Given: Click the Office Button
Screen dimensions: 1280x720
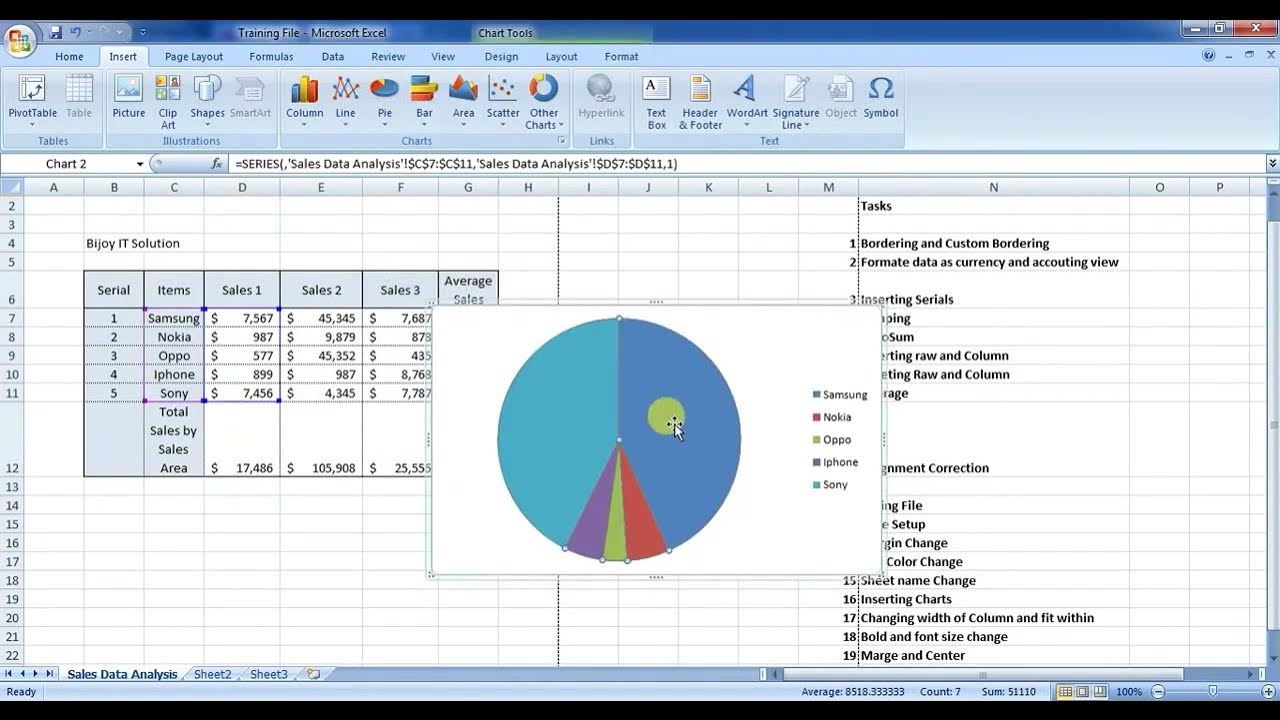Looking at the screenshot, I should coord(20,41).
